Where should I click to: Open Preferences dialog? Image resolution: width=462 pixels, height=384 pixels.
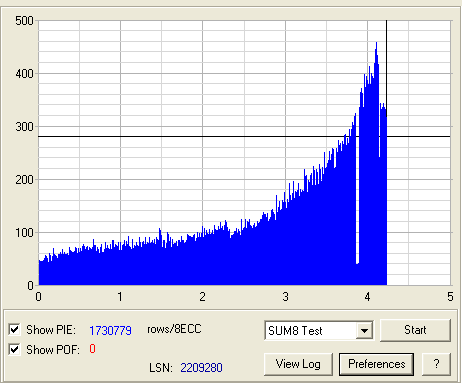(x=377, y=364)
